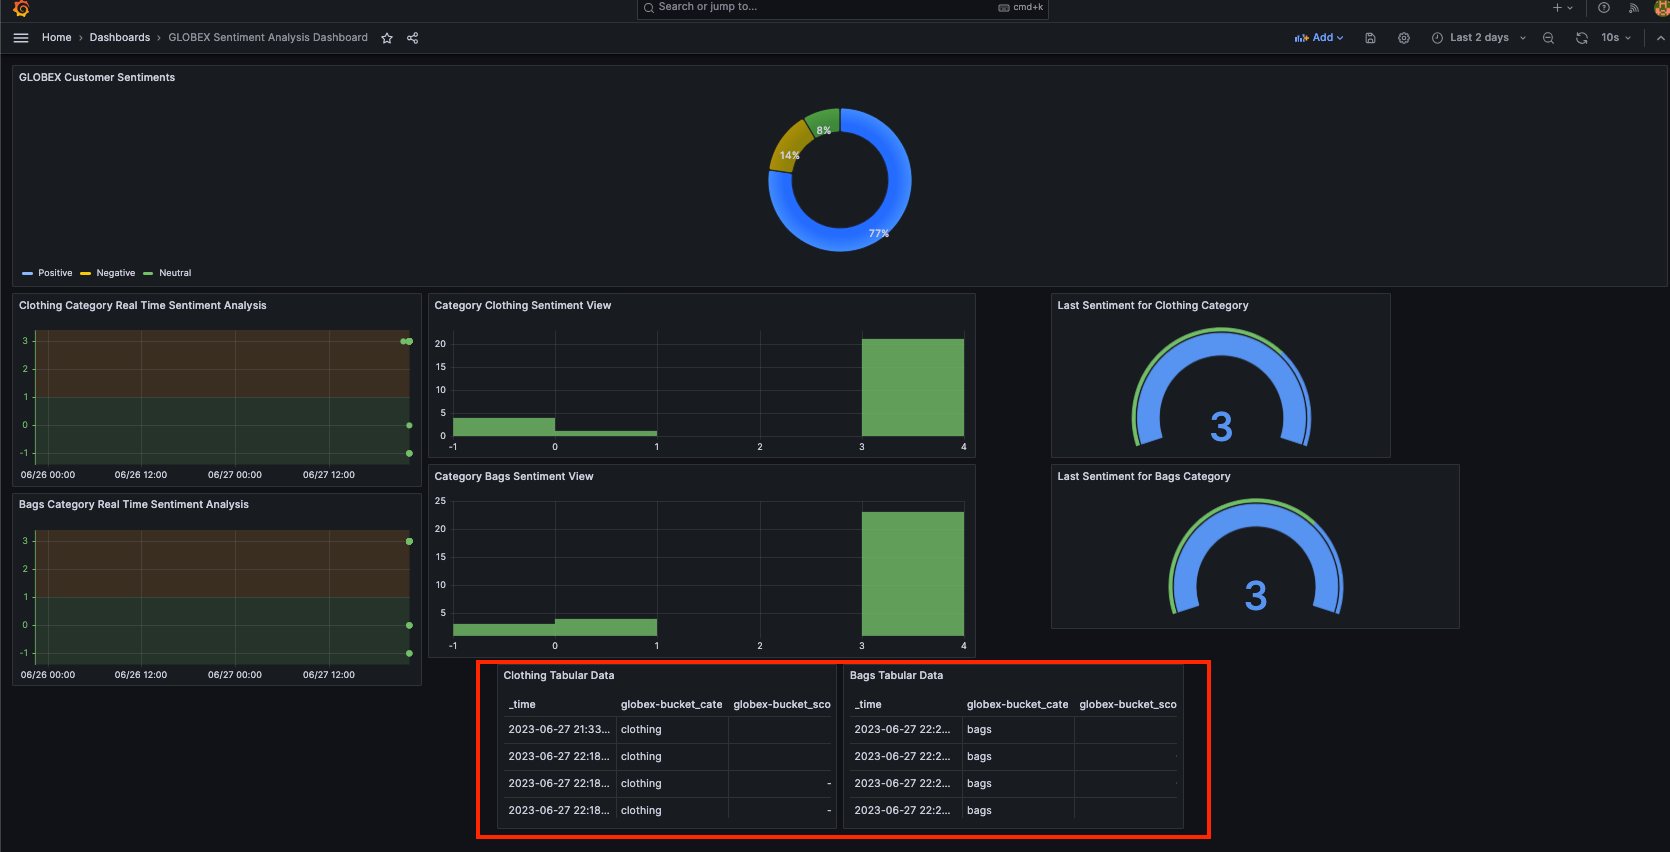Open Clothing Category Real Time Sentiment Analysis title
This screenshot has height=852, width=1670.
pos(143,306)
